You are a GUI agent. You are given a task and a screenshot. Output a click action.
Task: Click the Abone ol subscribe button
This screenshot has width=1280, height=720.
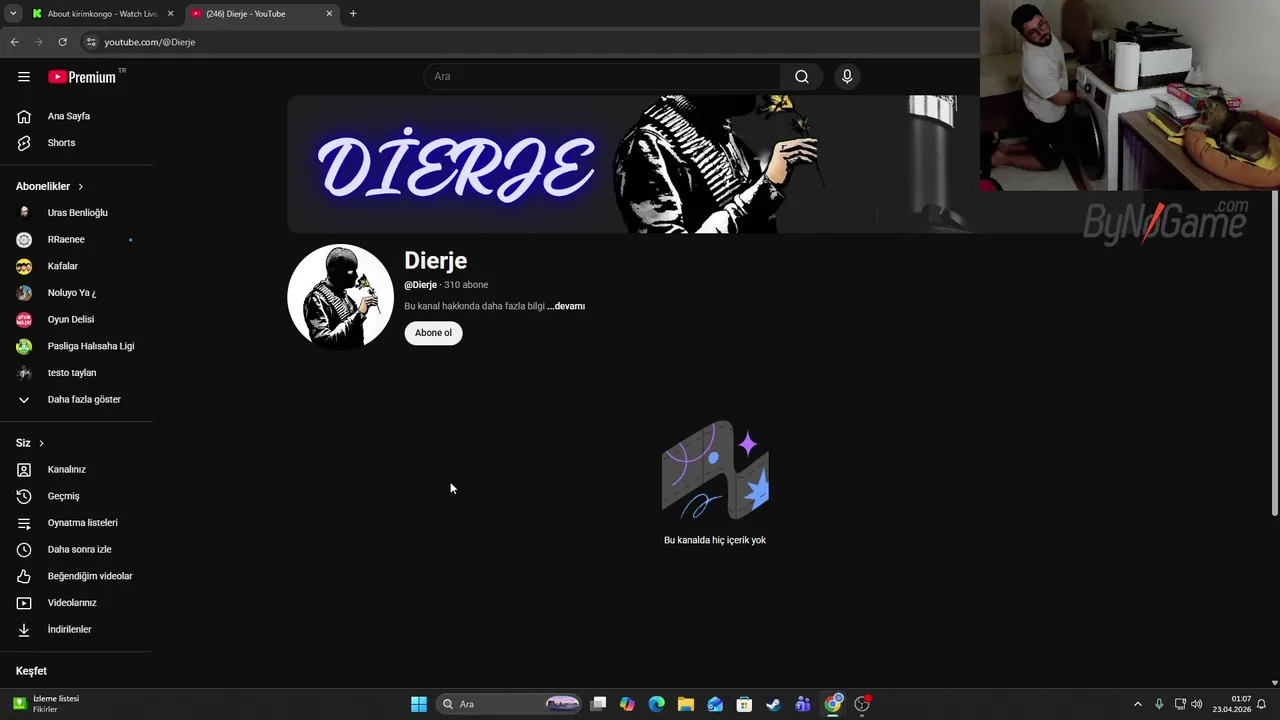pyautogui.click(x=433, y=333)
